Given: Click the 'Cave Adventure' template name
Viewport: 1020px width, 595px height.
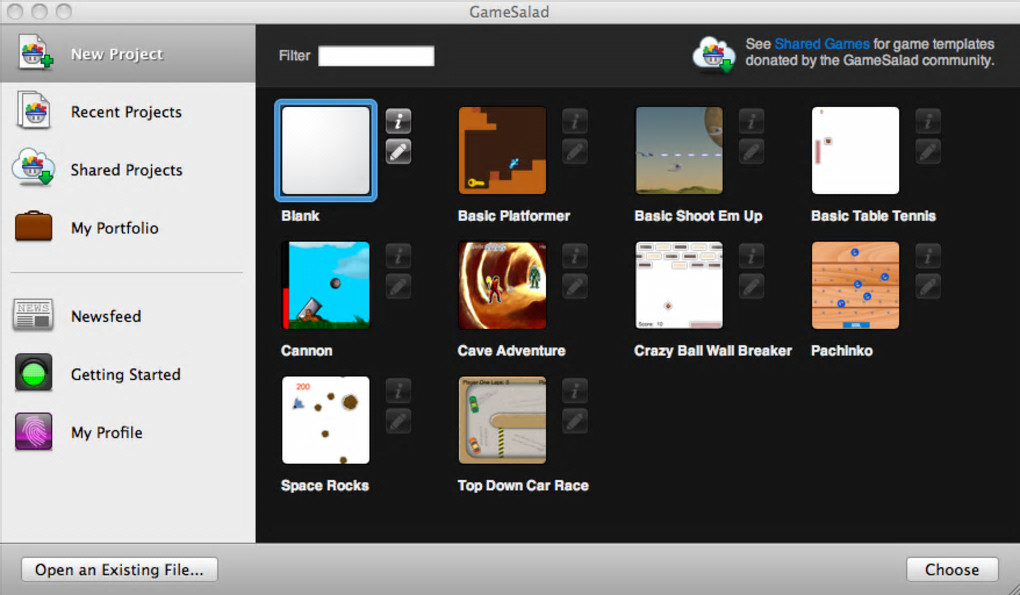Looking at the screenshot, I should tap(511, 350).
